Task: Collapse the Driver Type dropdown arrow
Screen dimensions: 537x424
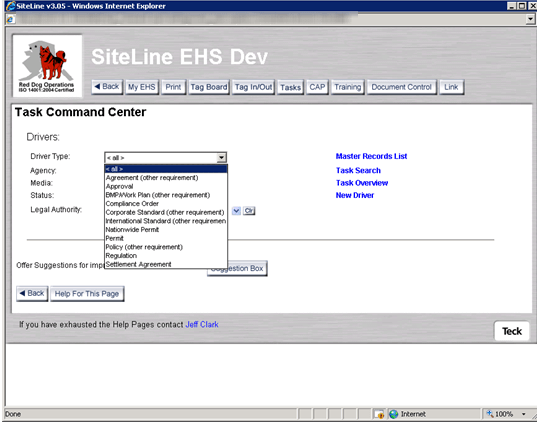Action: 221,158
